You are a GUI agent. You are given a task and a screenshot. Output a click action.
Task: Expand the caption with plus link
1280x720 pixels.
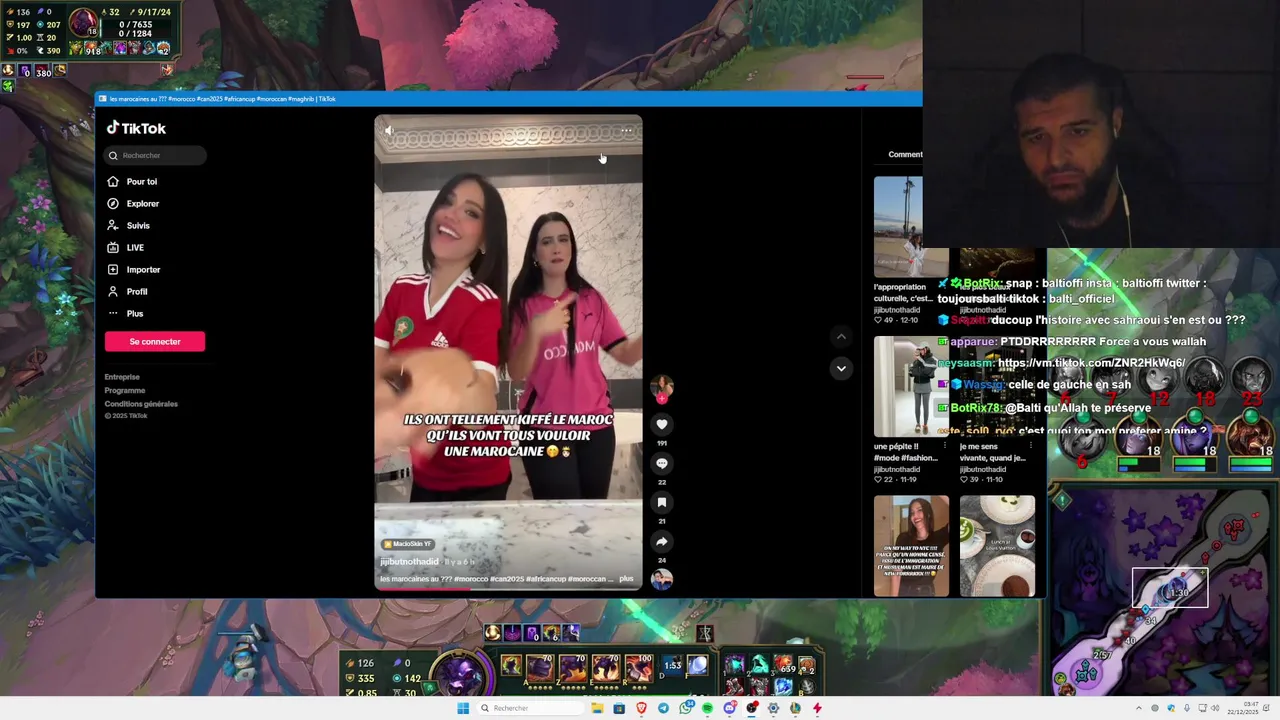pyautogui.click(x=626, y=579)
